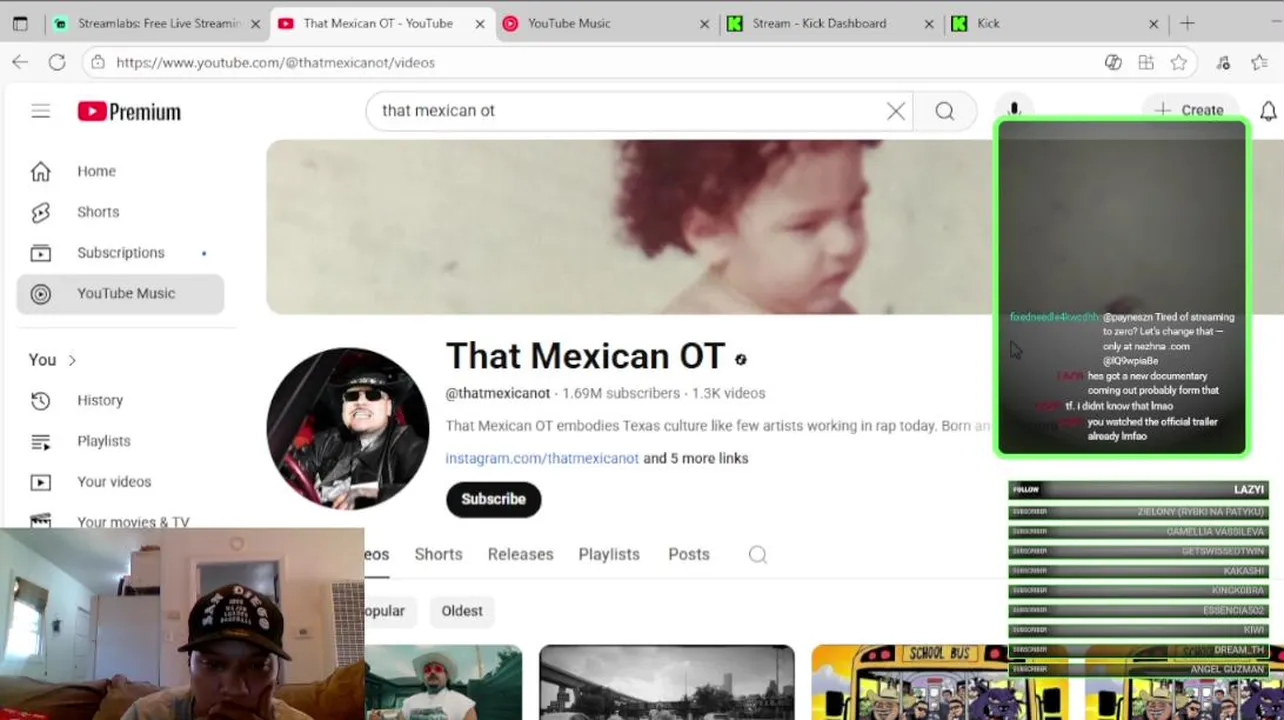Expand the You section chevron
This screenshot has height=720, width=1284.
tap(72, 360)
